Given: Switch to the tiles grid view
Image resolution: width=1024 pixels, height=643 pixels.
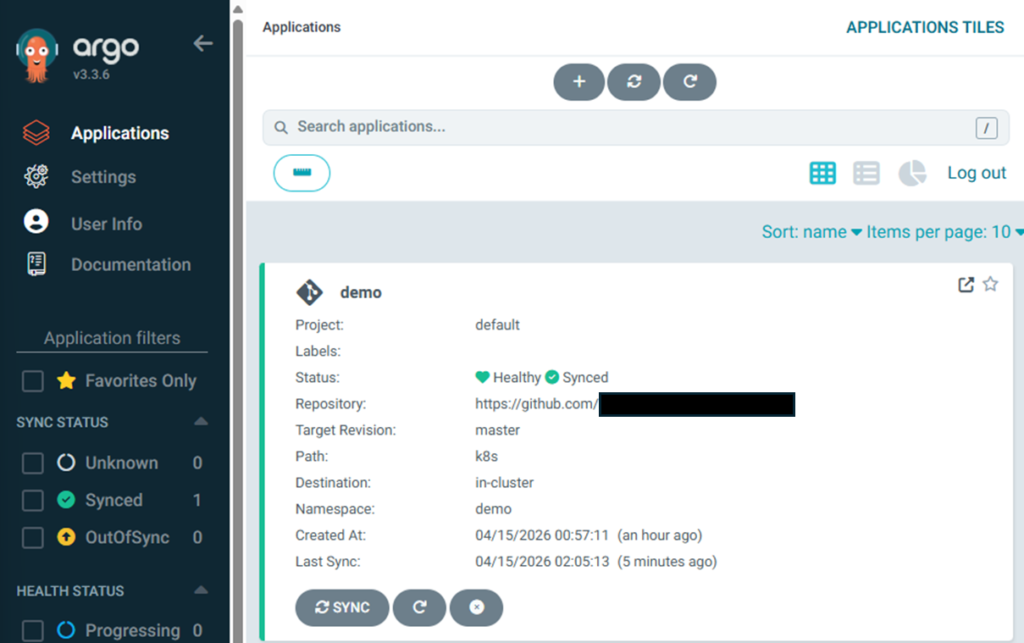Looking at the screenshot, I should point(822,173).
